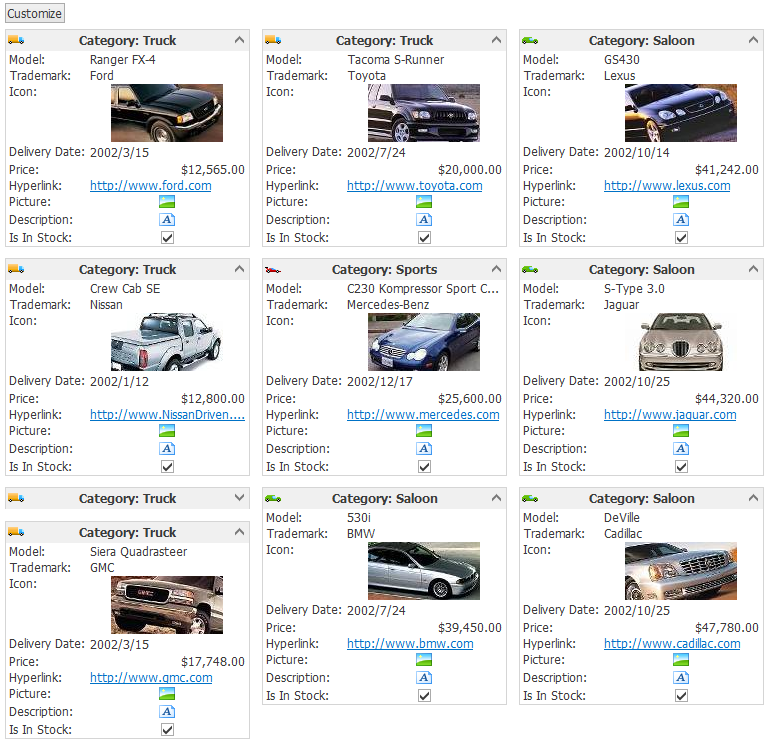
Task: Open the Description icon on Siera Quadrasteer card
Action: click(167, 712)
